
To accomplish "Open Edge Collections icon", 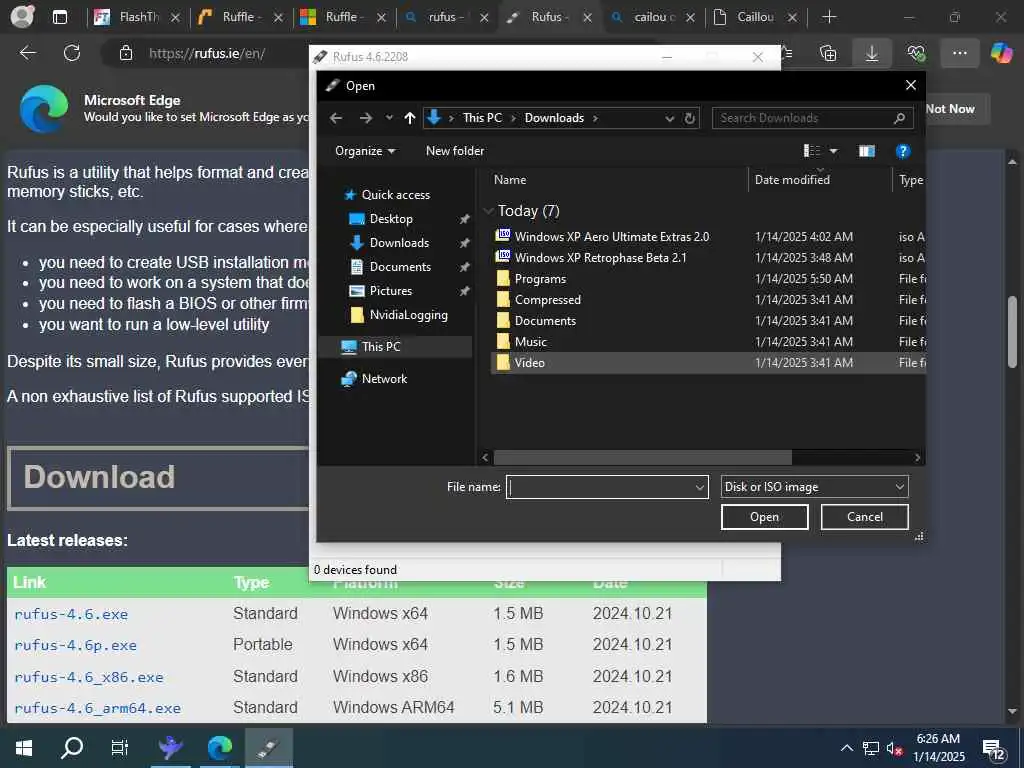I will coord(828,53).
